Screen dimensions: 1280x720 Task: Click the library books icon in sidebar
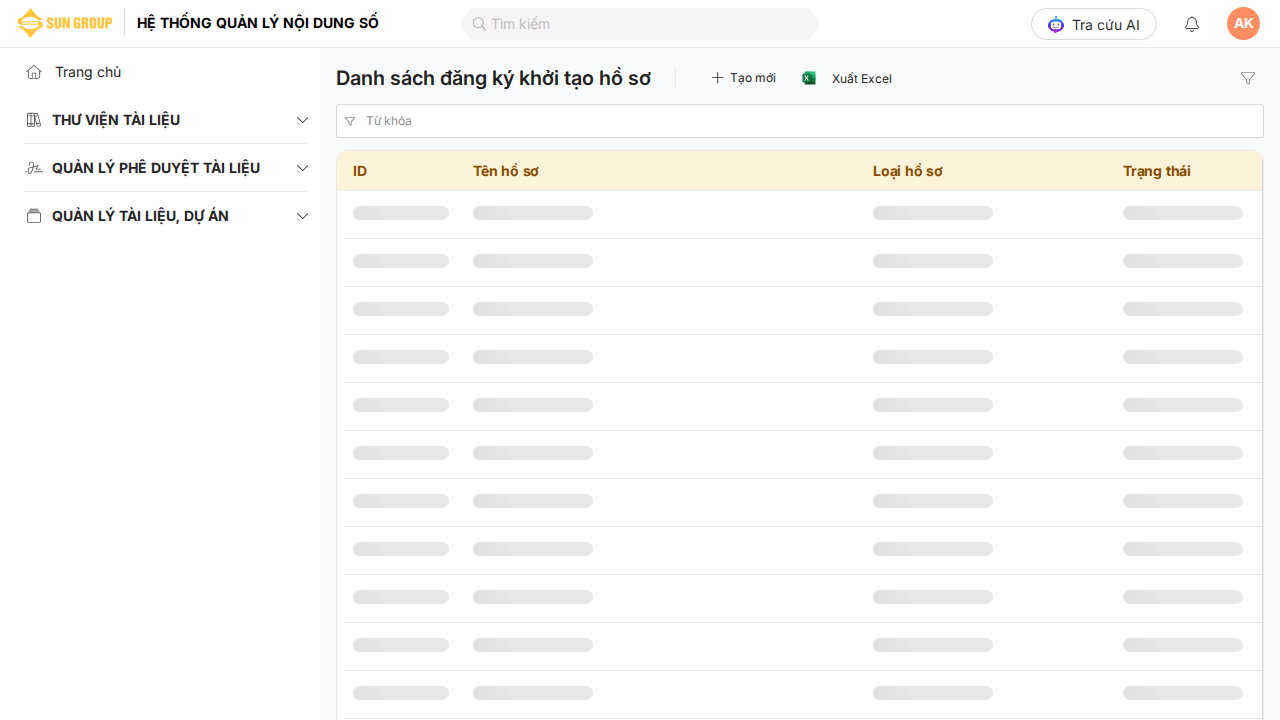[x=34, y=120]
